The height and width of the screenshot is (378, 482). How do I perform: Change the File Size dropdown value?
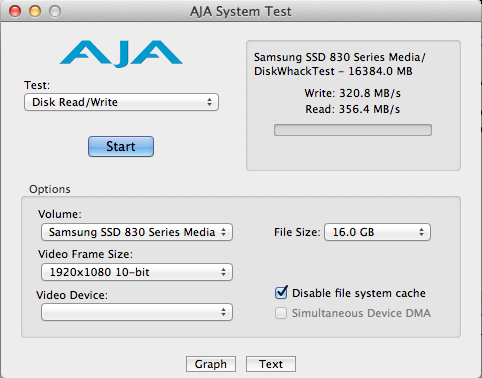point(377,232)
